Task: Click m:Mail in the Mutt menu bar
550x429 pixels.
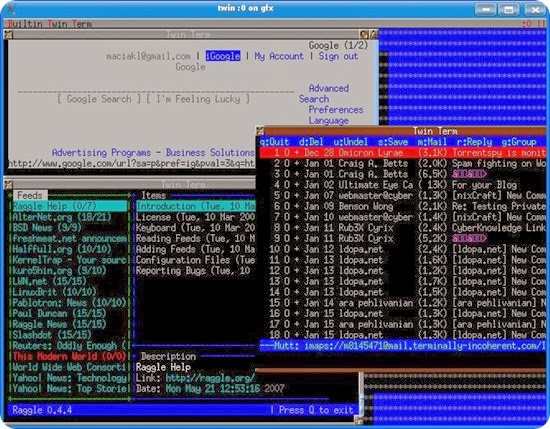Action: (x=432, y=142)
